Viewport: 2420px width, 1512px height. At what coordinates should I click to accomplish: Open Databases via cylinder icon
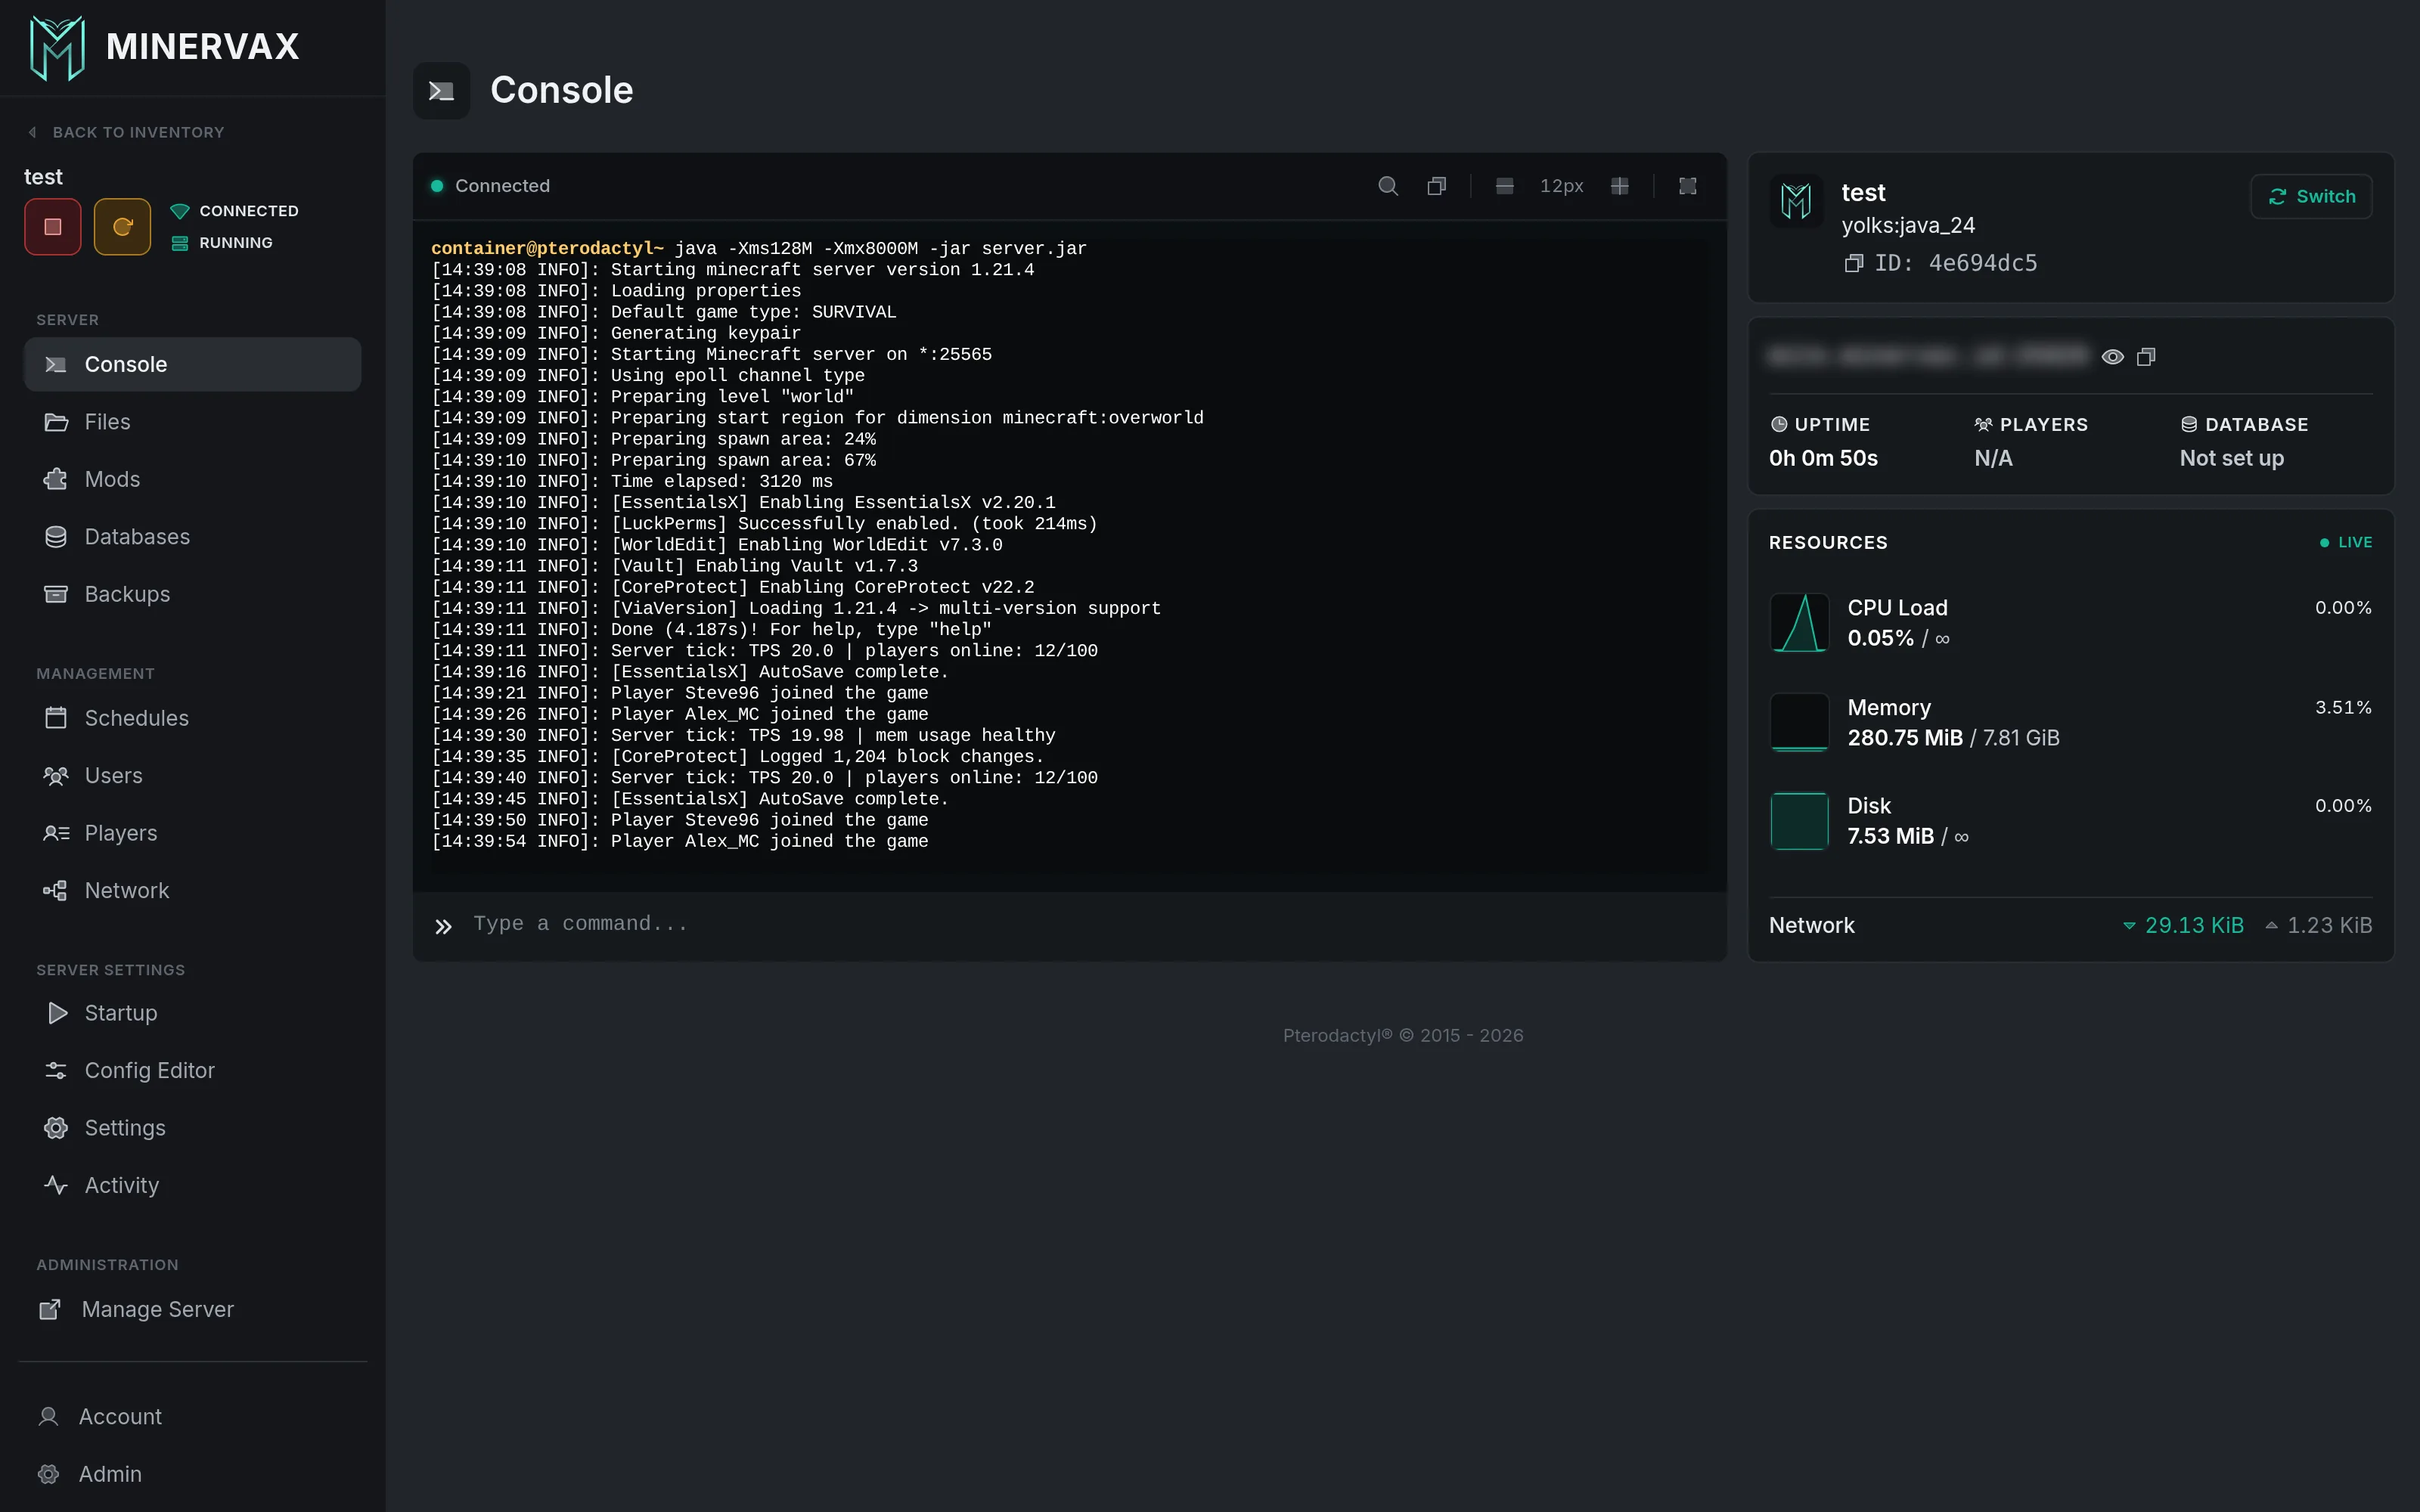[x=56, y=537]
